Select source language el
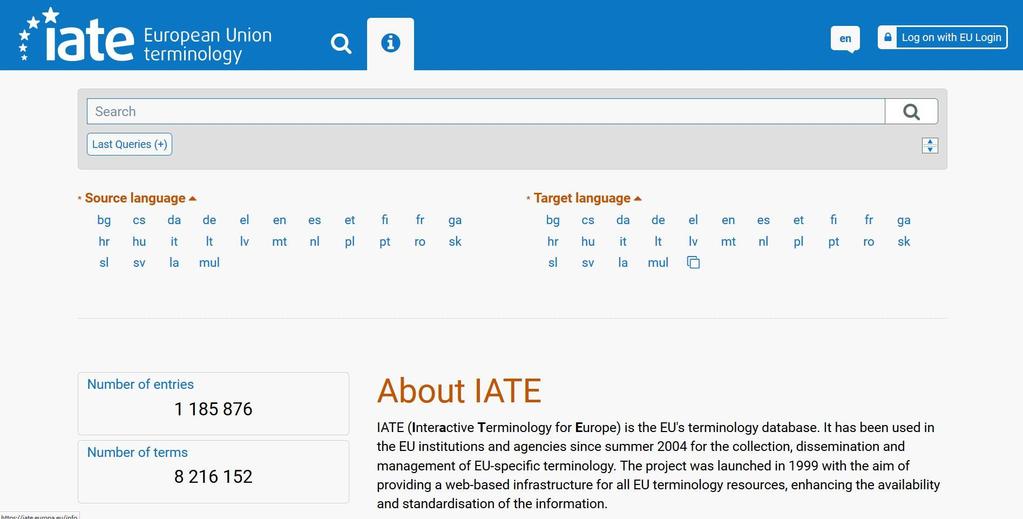1023x519 pixels. tap(244, 220)
